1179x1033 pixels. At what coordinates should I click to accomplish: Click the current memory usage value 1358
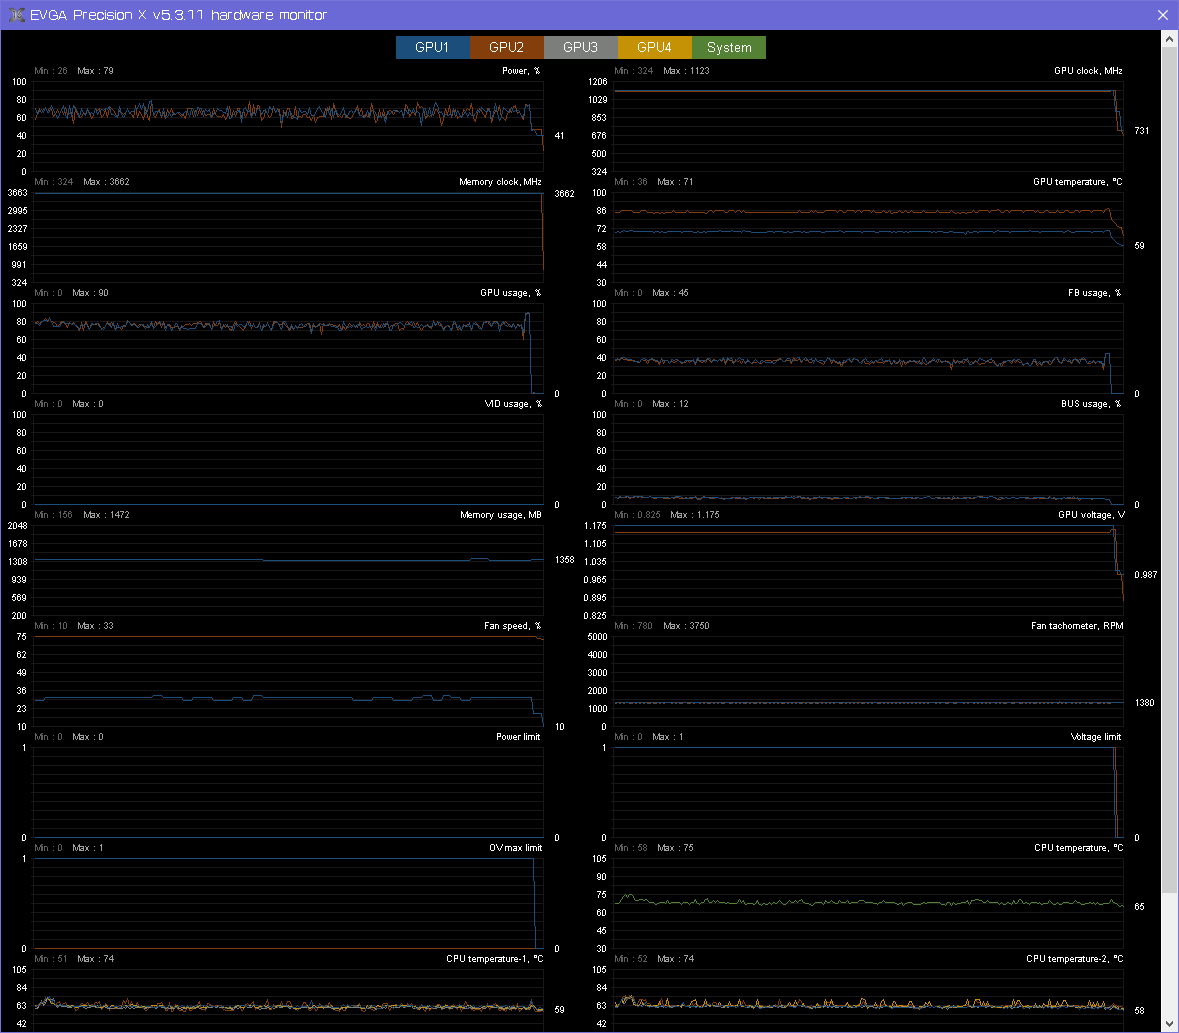[565, 560]
